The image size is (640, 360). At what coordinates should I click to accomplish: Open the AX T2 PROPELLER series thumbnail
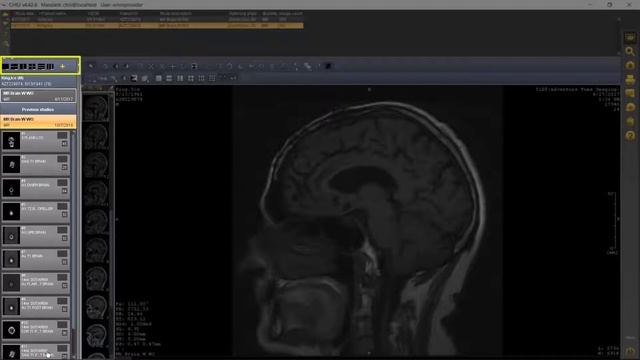11,212
